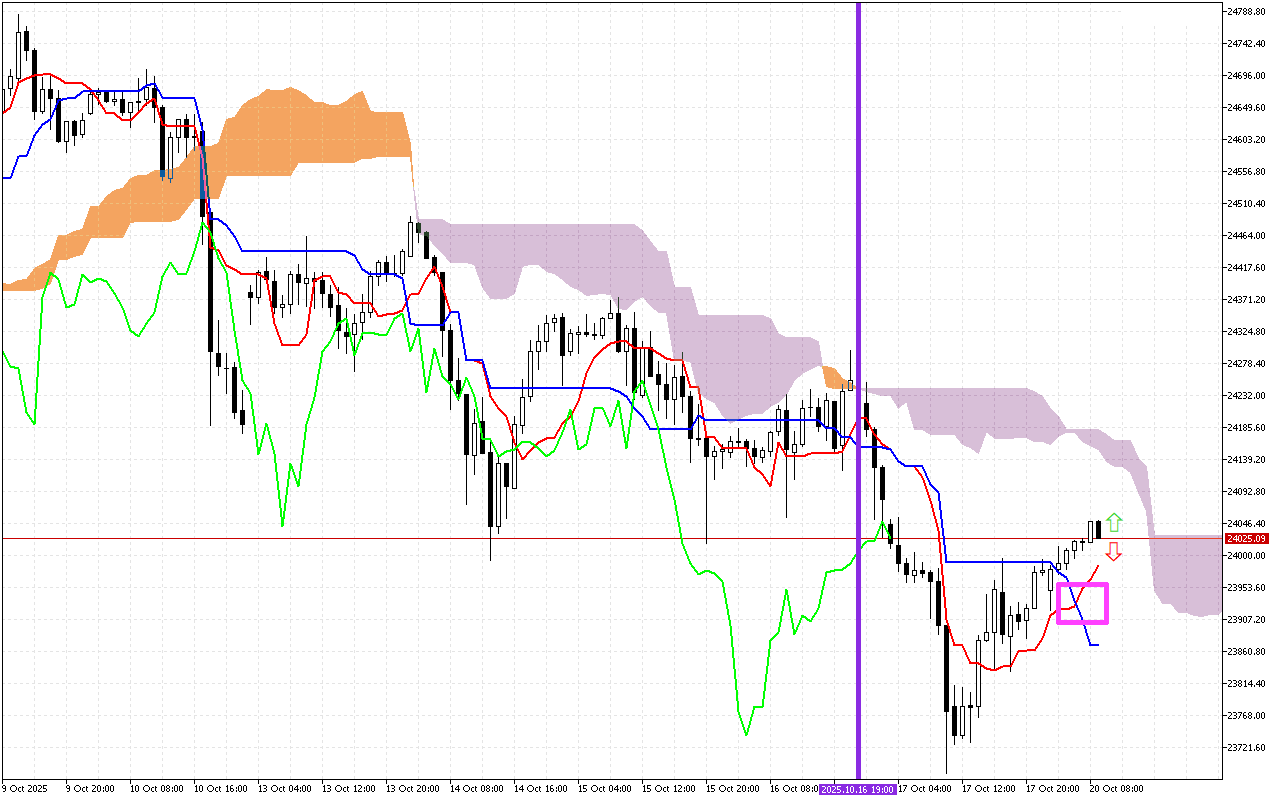Click the 24324.80 price axis label
1280x800 pixels.
(x=1246, y=332)
